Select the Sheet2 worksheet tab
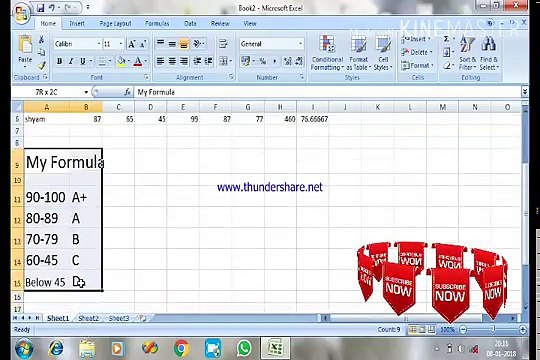Screen dimensions: 540x360 coord(89,318)
